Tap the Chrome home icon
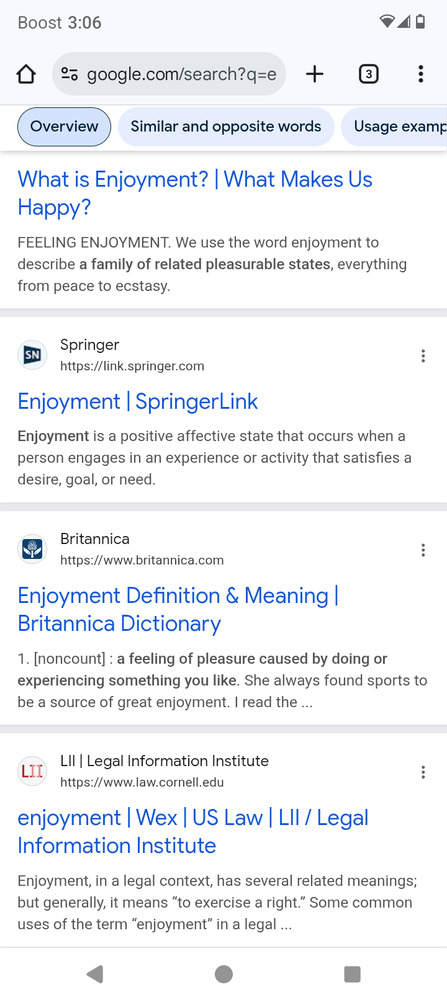The height and width of the screenshot is (1000, 447). click(x=26, y=75)
